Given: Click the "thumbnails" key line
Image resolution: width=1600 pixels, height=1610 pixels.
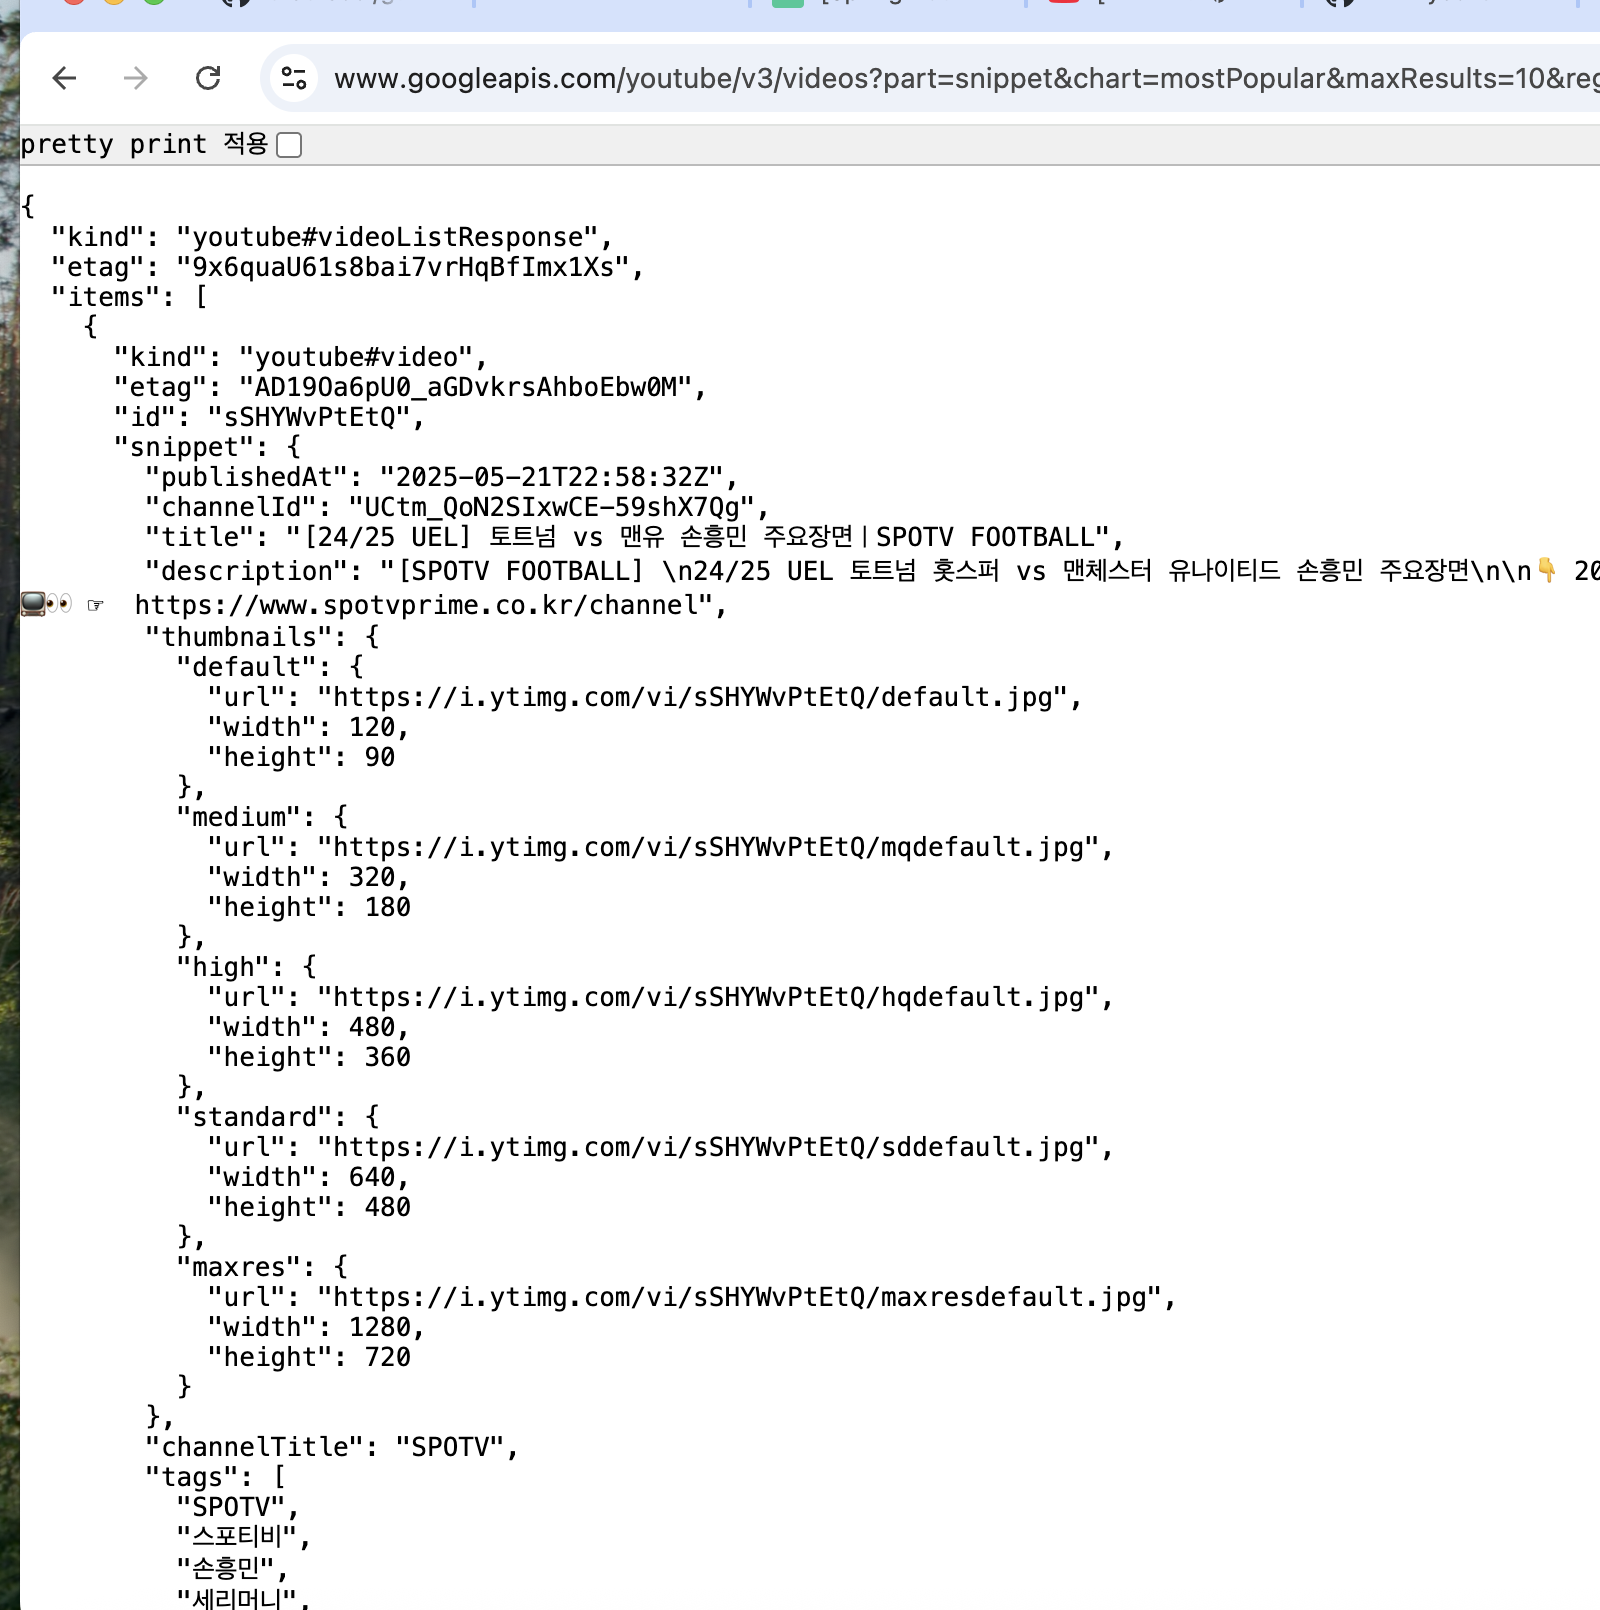Looking at the screenshot, I should 262,637.
